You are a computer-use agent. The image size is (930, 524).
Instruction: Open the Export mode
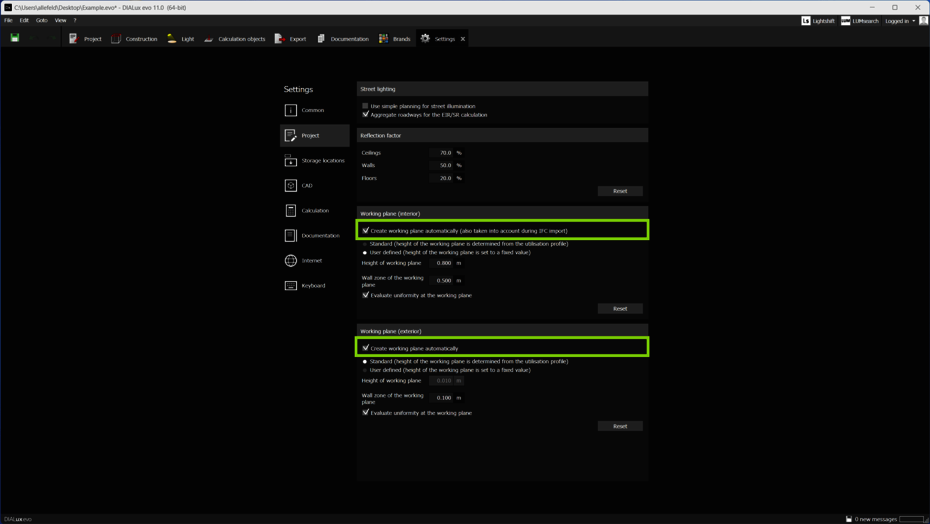[290, 39]
